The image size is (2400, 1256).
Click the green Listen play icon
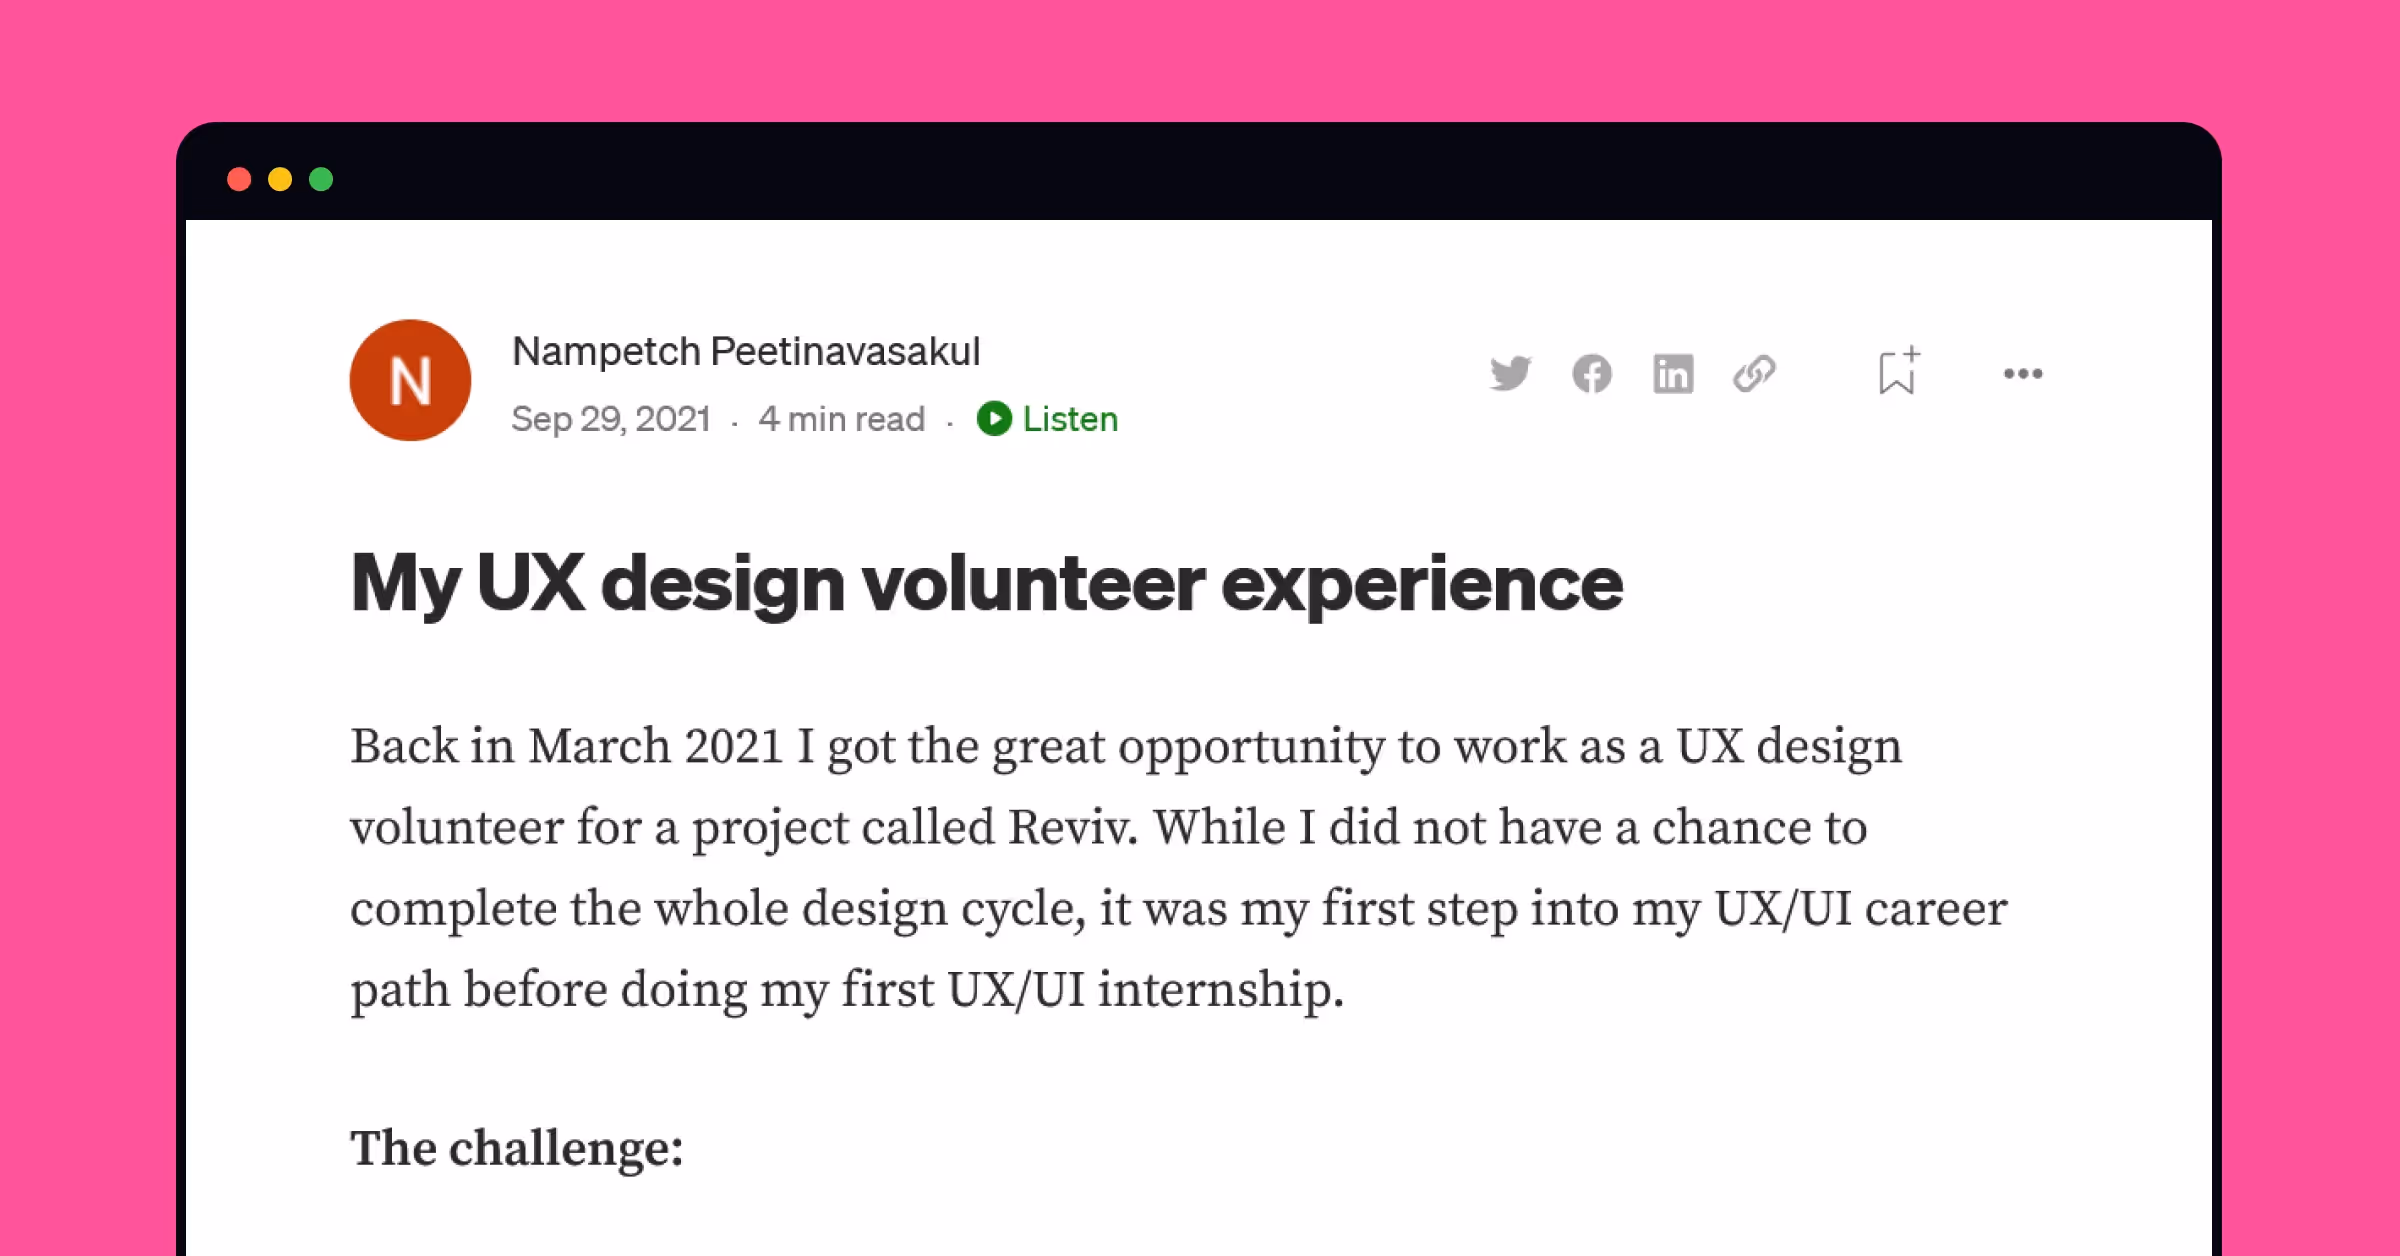point(994,420)
